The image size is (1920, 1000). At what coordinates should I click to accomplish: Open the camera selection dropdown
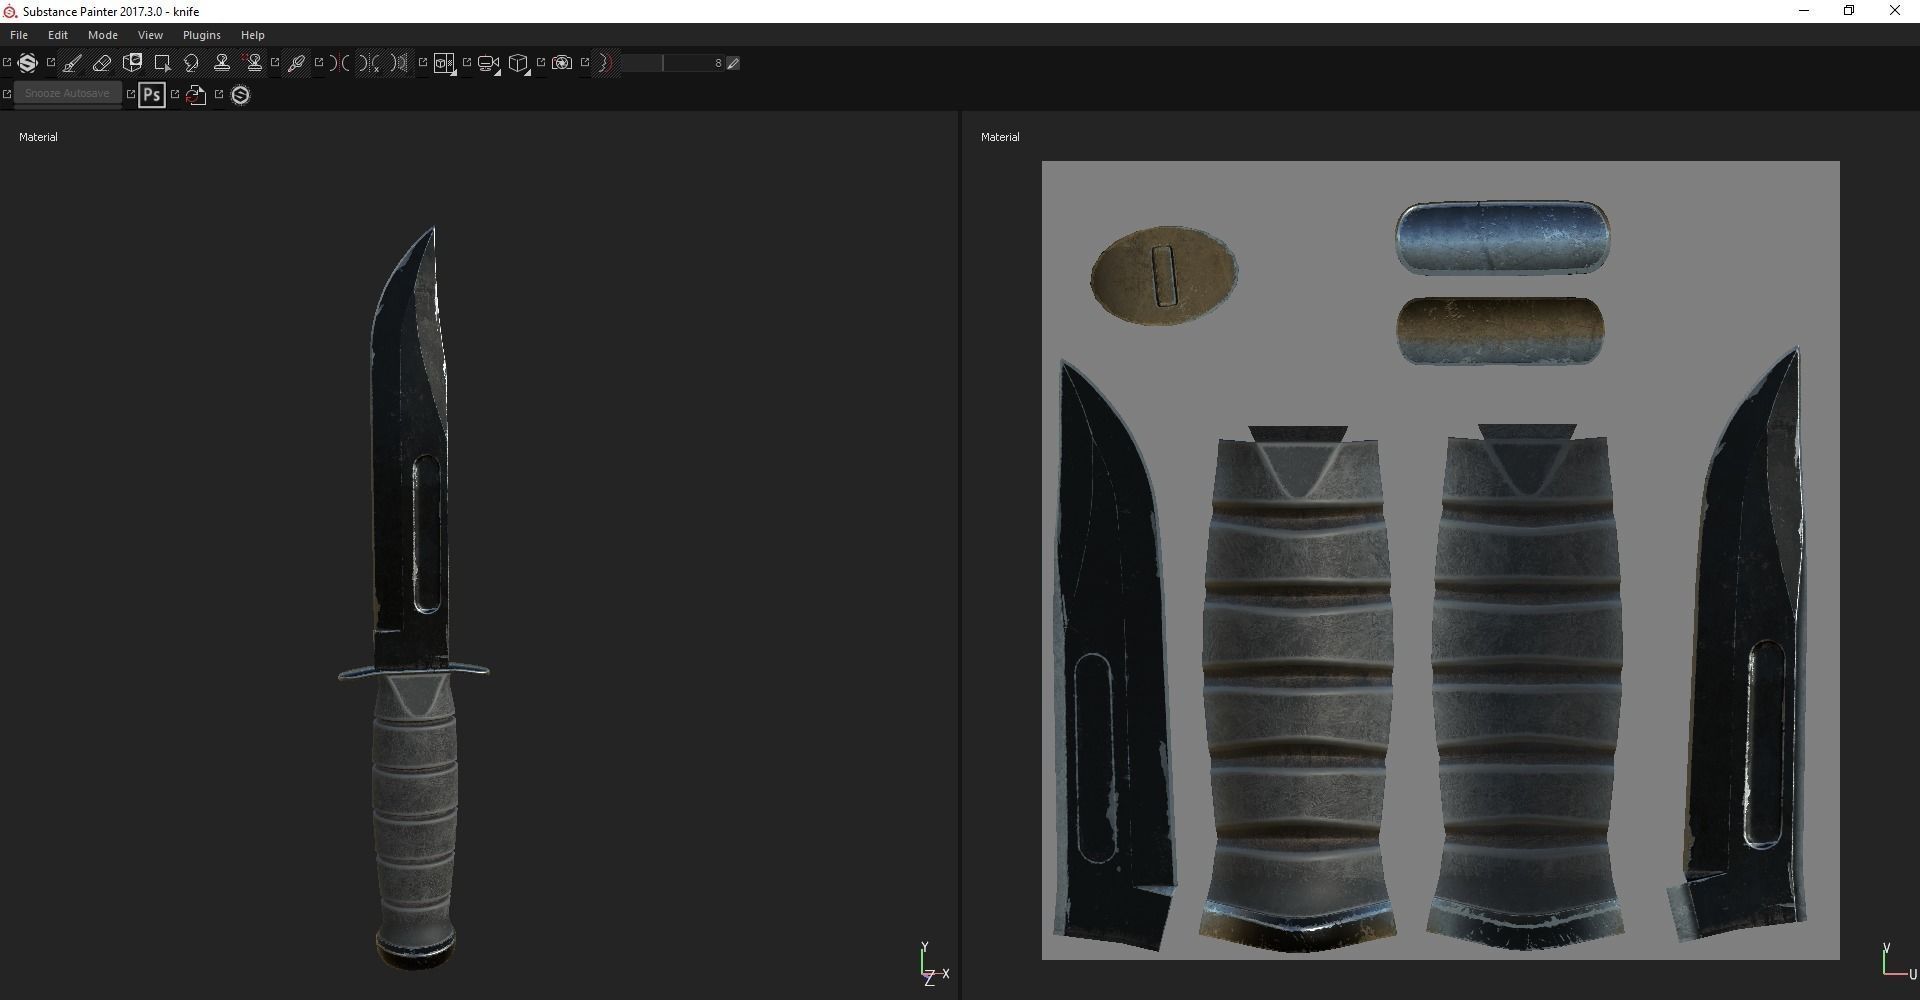(489, 64)
